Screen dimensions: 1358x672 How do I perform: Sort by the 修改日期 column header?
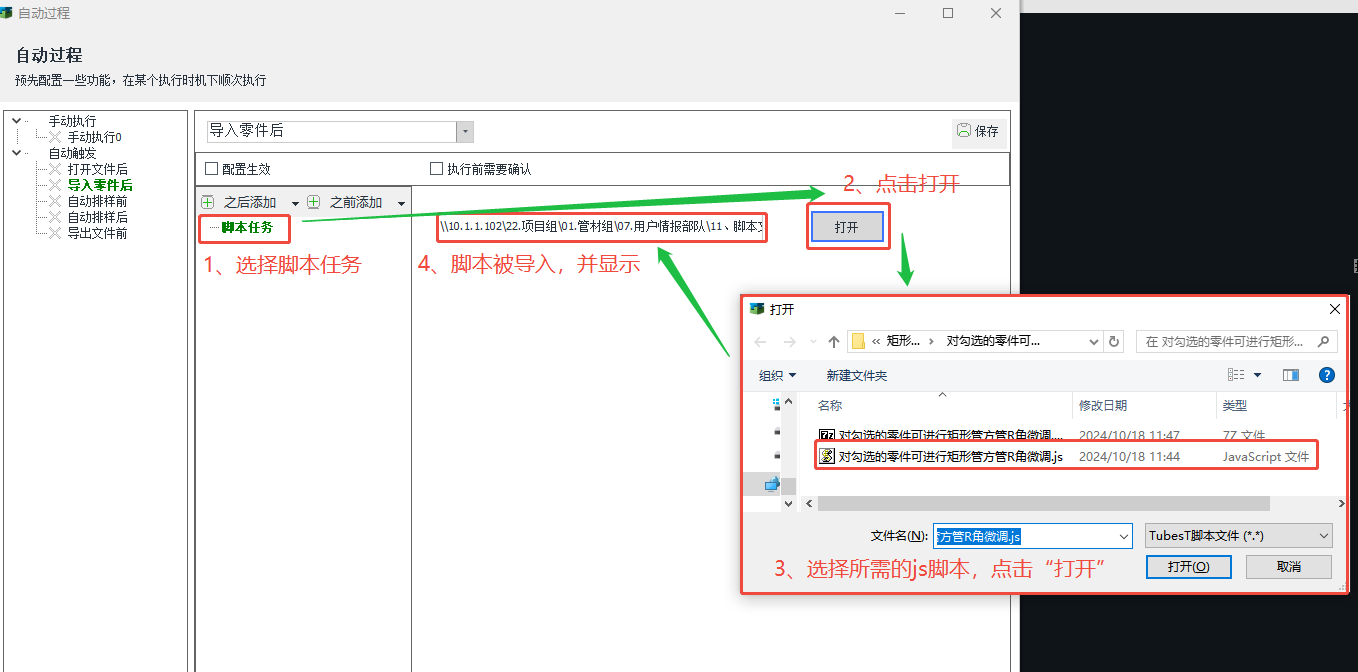(x=1103, y=406)
